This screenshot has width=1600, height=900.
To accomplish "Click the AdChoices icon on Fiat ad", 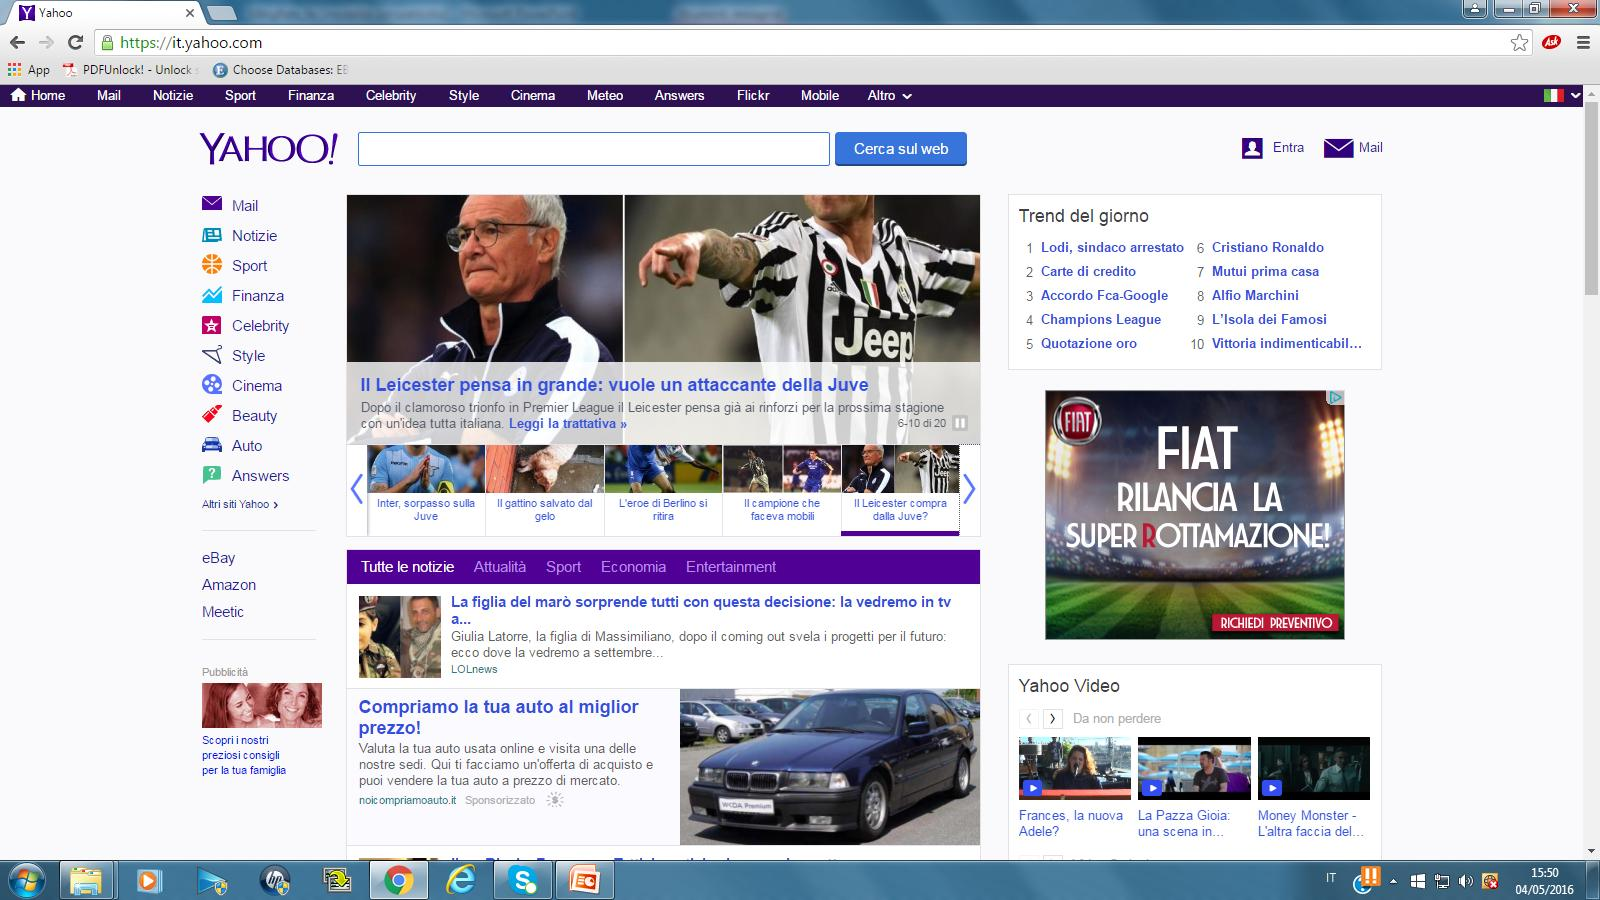I will click(x=1335, y=398).
